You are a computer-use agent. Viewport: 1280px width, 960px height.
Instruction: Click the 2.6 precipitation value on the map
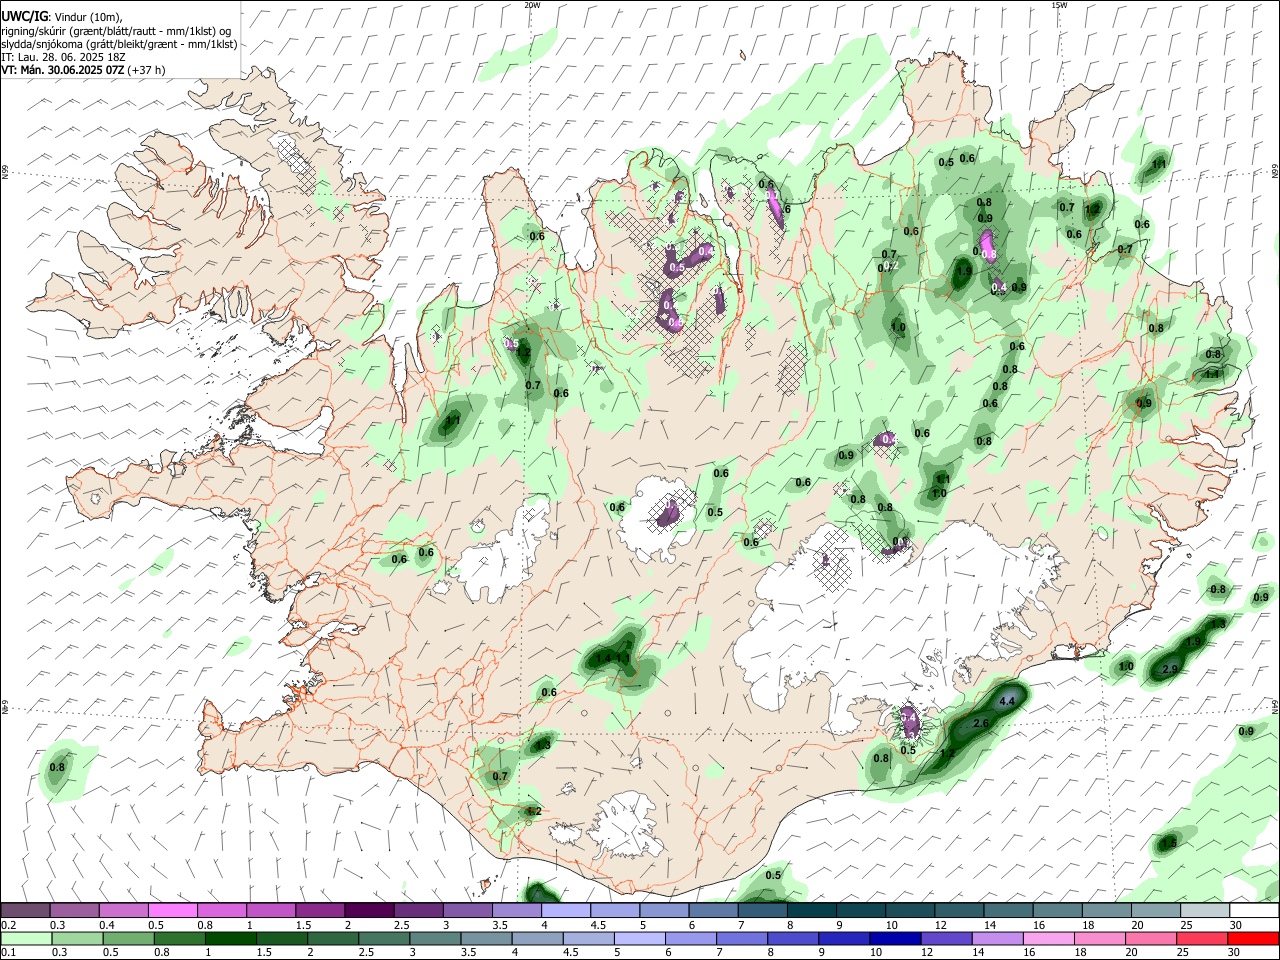click(981, 724)
